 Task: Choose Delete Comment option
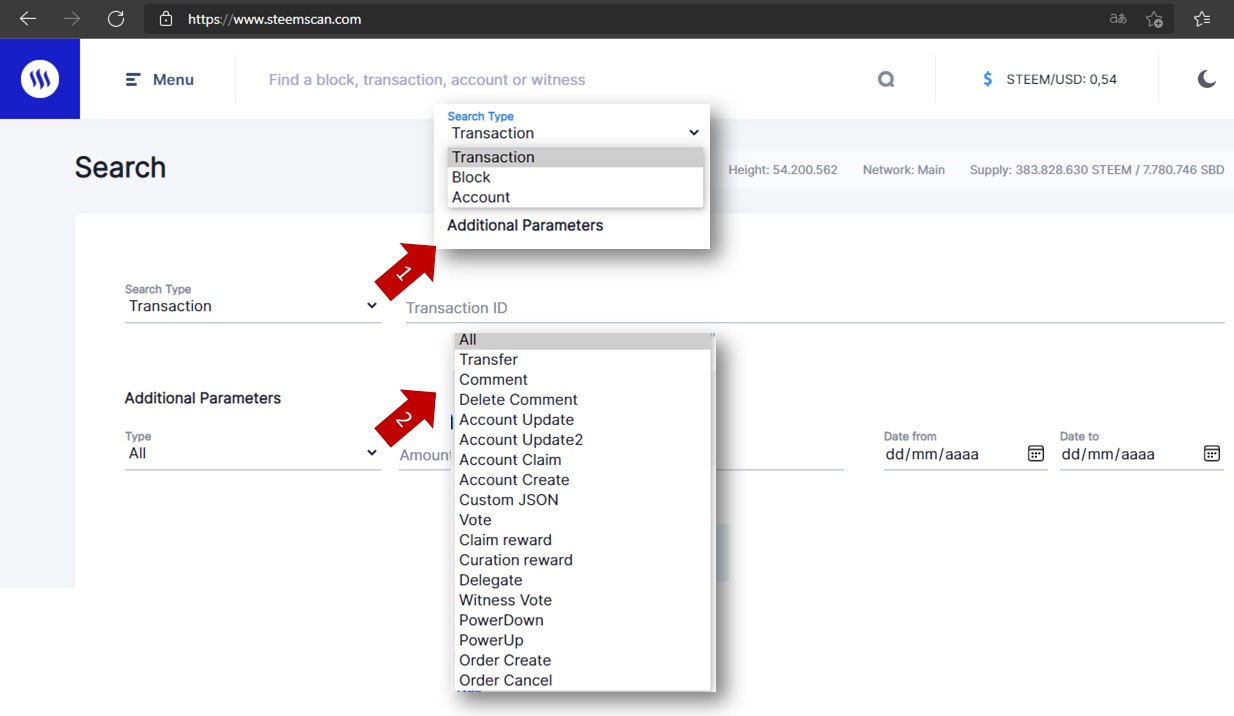583,400
